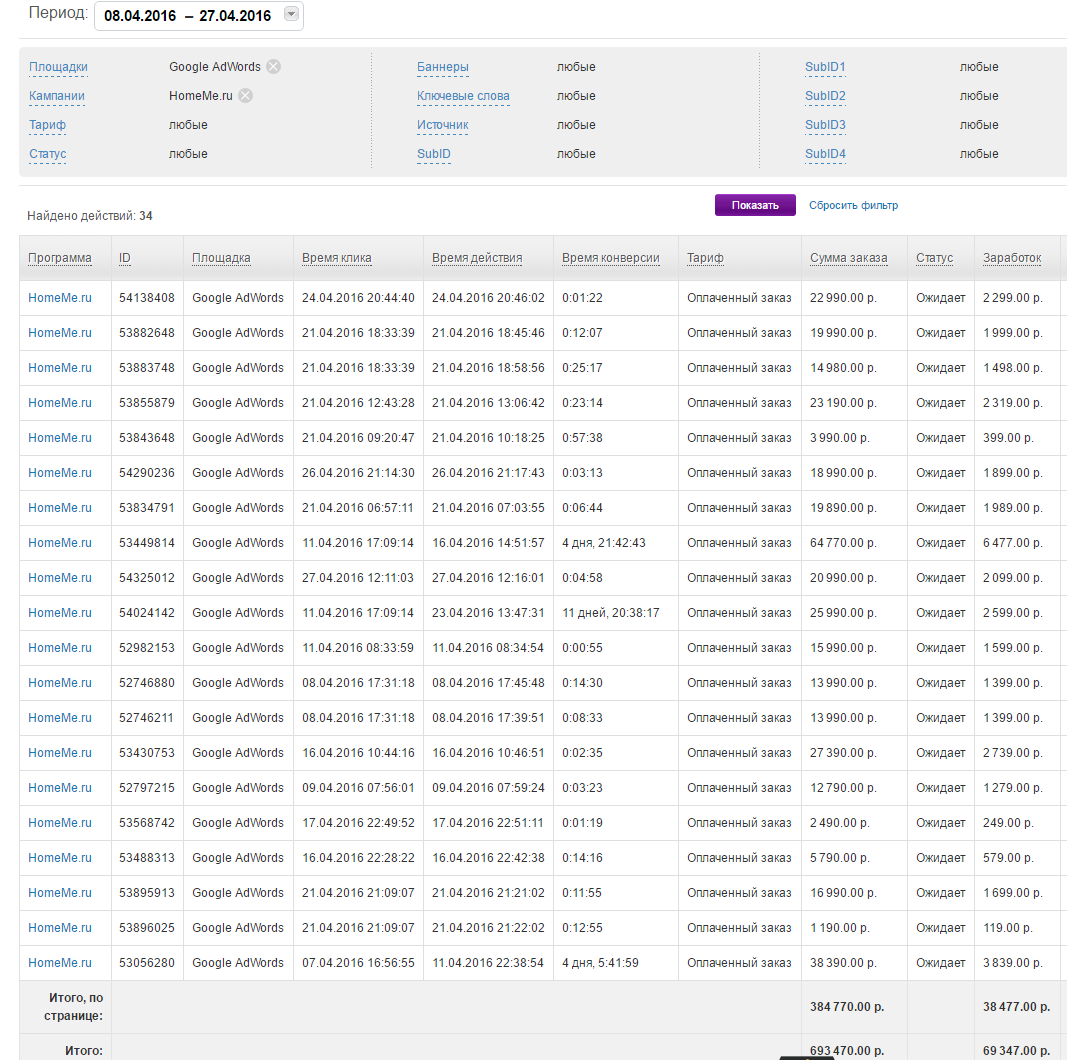Sort table by Площадка column

pyautogui.click(x=221, y=258)
